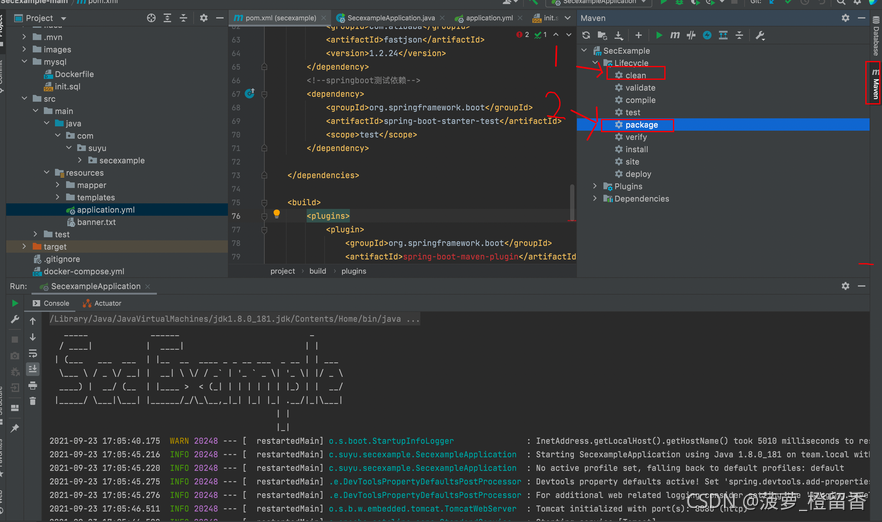Expand secexample package folder
This screenshot has width=882, height=522.
(x=79, y=160)
